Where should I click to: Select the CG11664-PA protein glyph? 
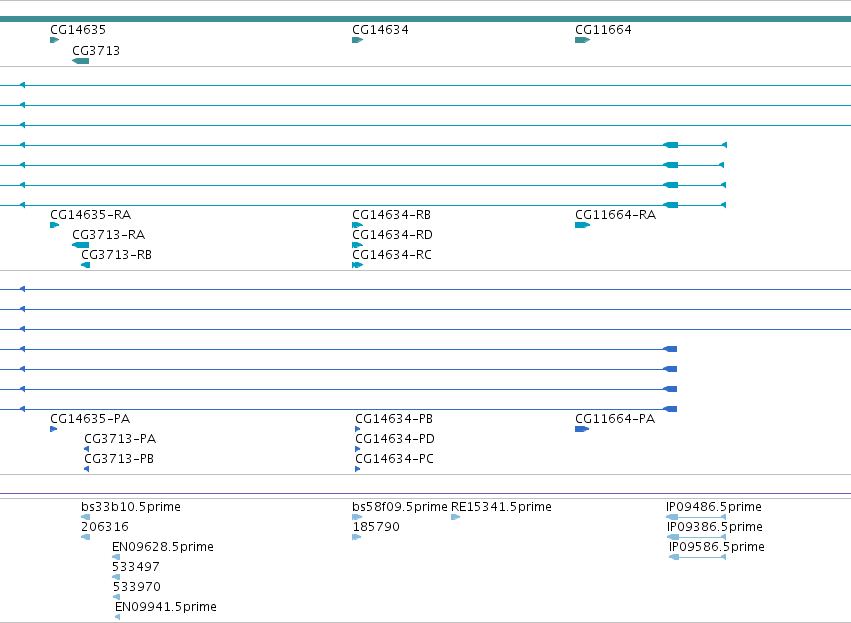(x=582, y=429)
